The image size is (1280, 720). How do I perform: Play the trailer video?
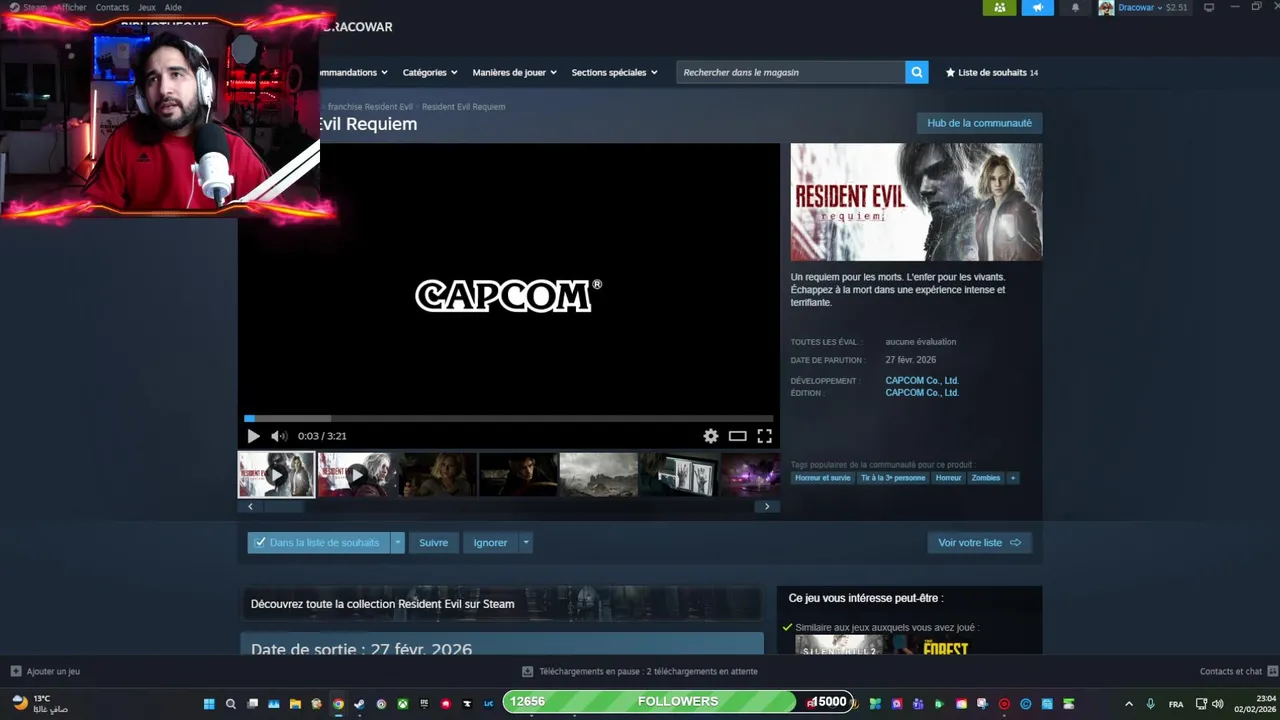[253, 436]
